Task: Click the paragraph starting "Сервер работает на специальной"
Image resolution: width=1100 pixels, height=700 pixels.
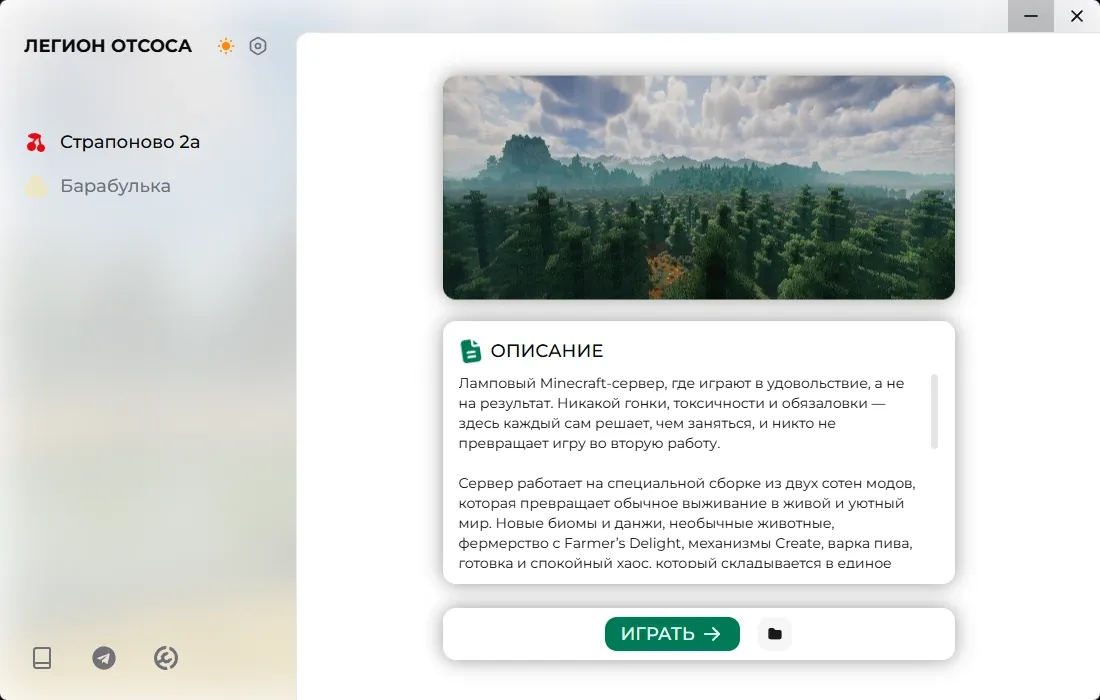Action: point(687,523)
